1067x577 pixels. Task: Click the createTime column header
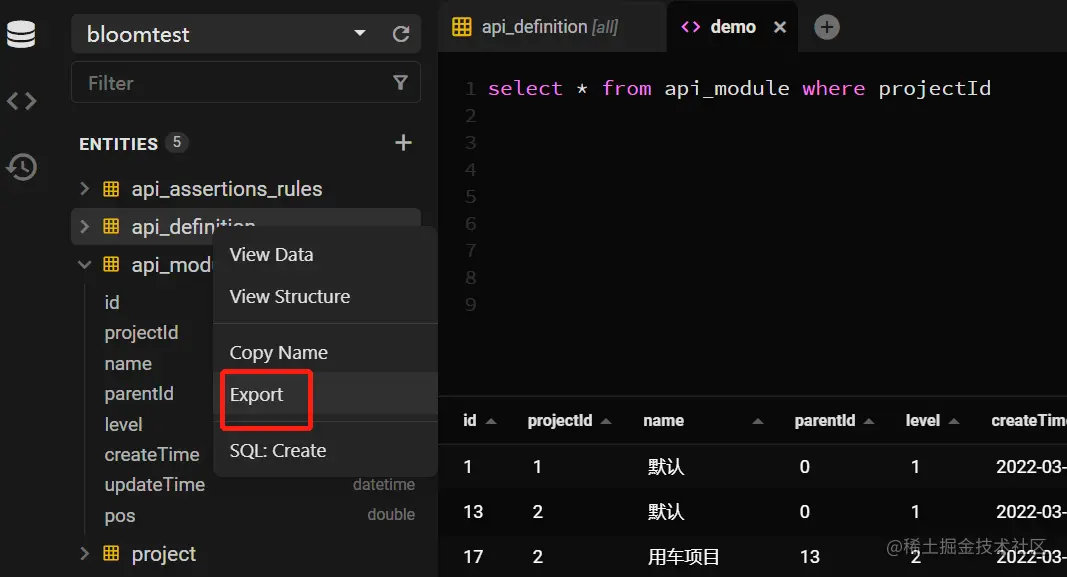(x=1029, y=421)
